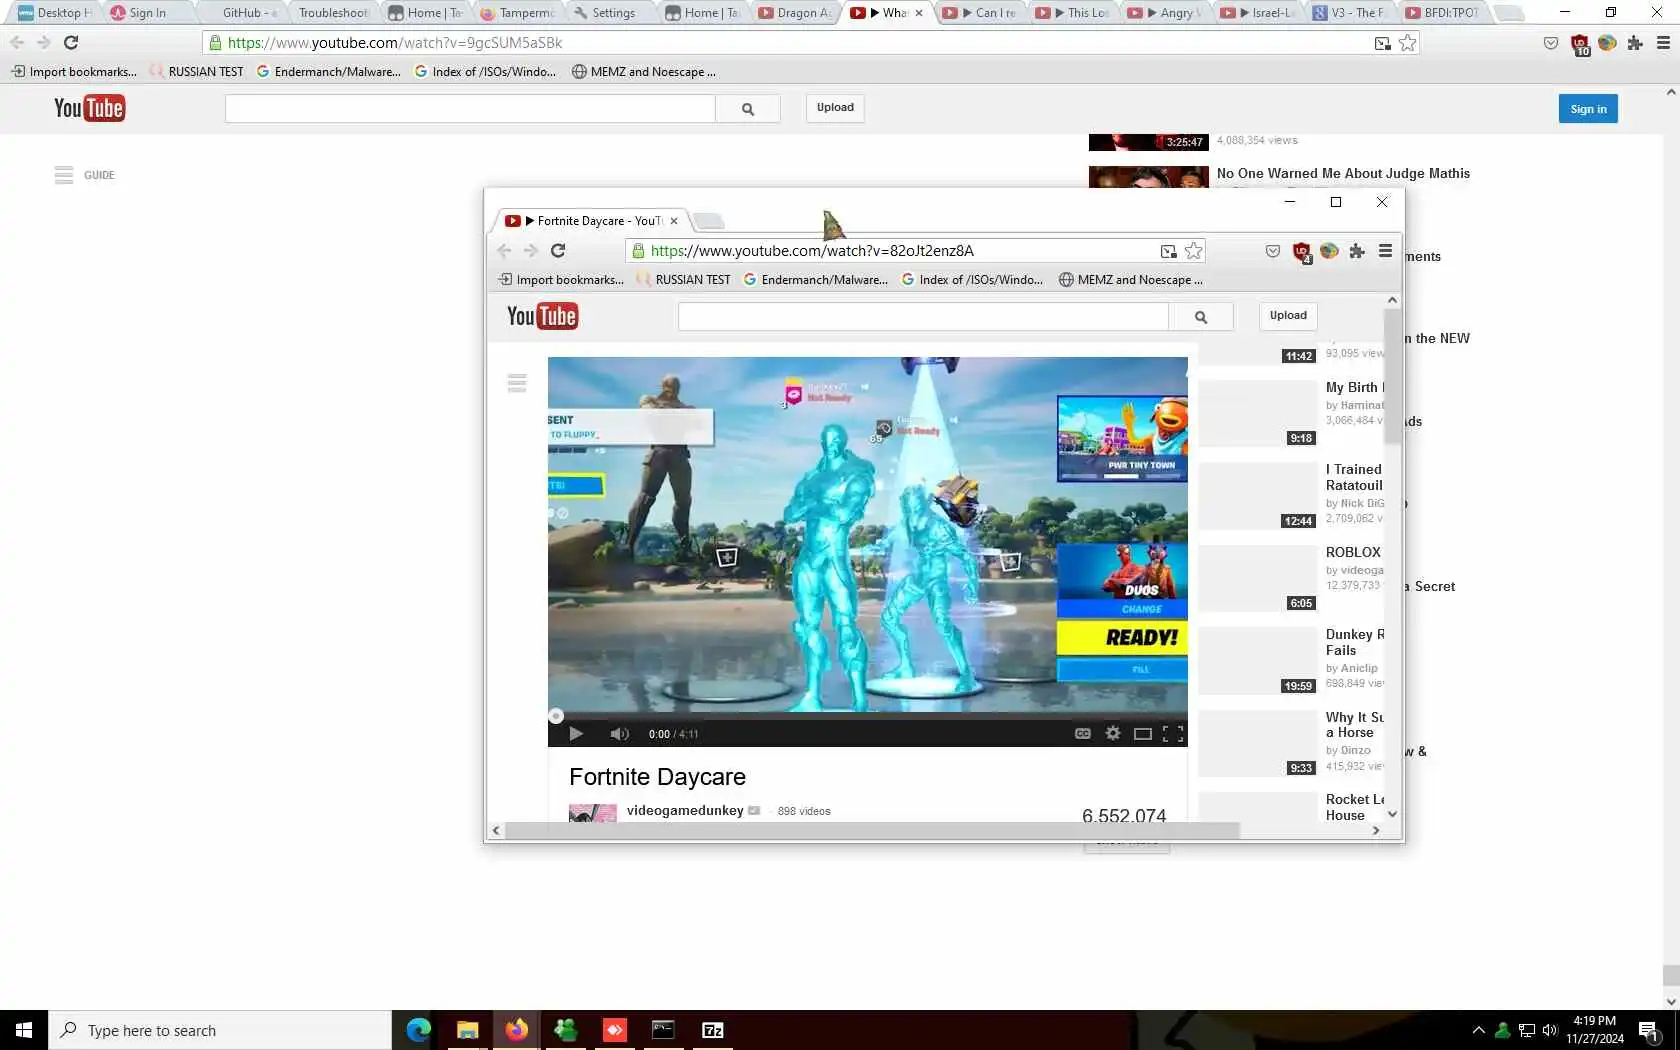The width and height of the screenshot is (1680, 1050).
Task: Open the 19:59 duration video thumbnail
Action: [x=1257, y=661]
